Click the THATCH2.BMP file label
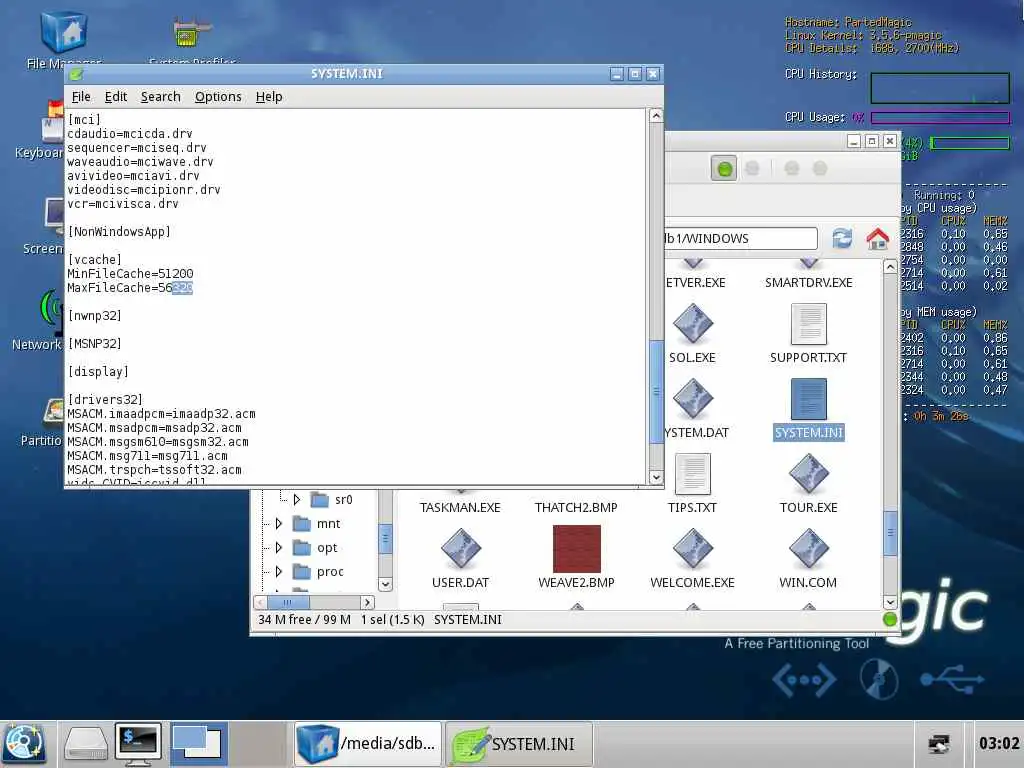Image resolution: width=1024 pixels, height=768 pixels. pos(576,507)
